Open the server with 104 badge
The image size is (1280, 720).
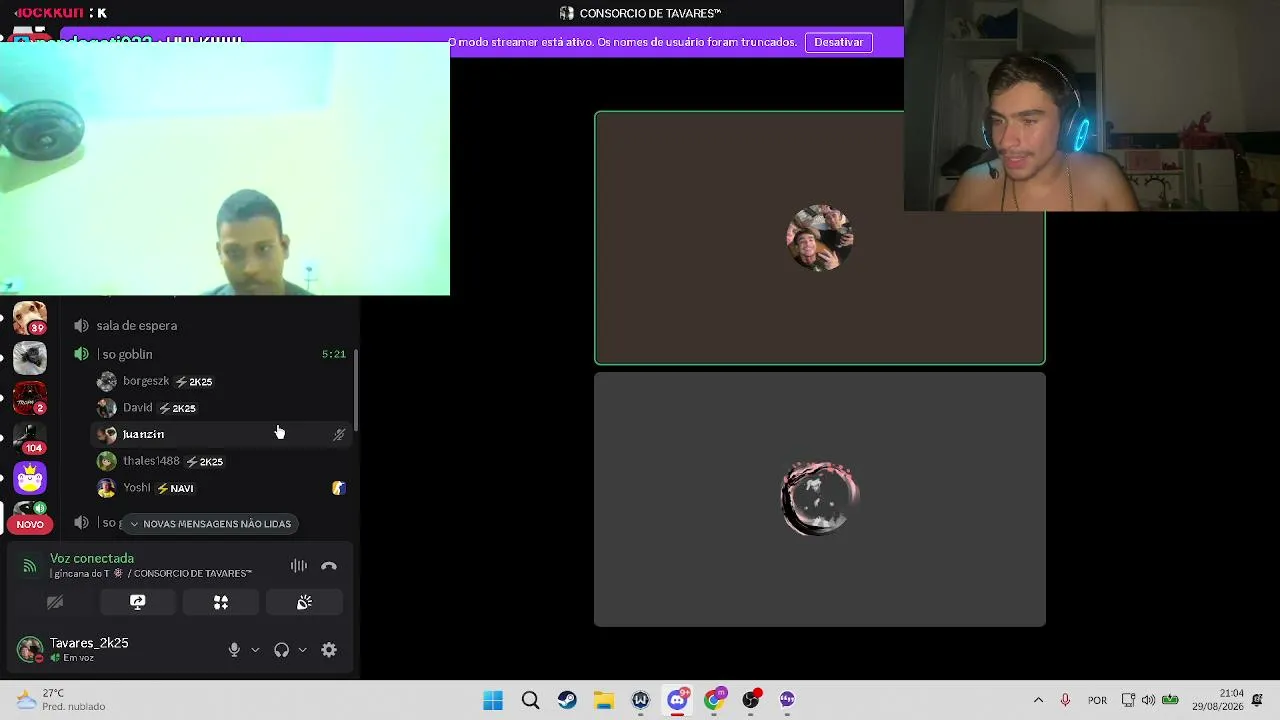(x=30, y=438)
